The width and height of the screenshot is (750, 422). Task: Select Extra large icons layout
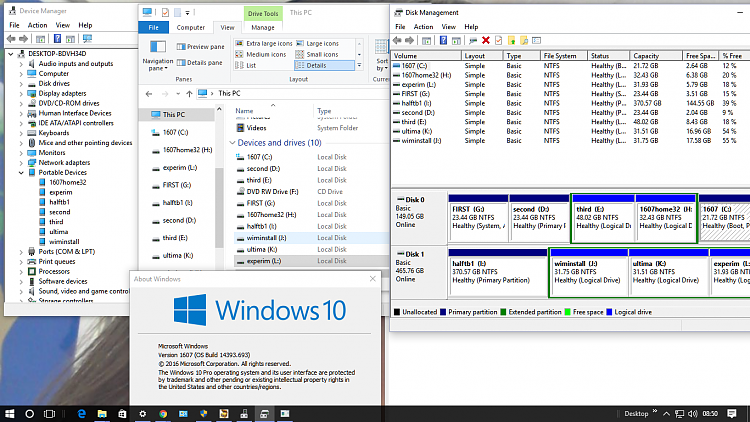(x=264, y=44)
